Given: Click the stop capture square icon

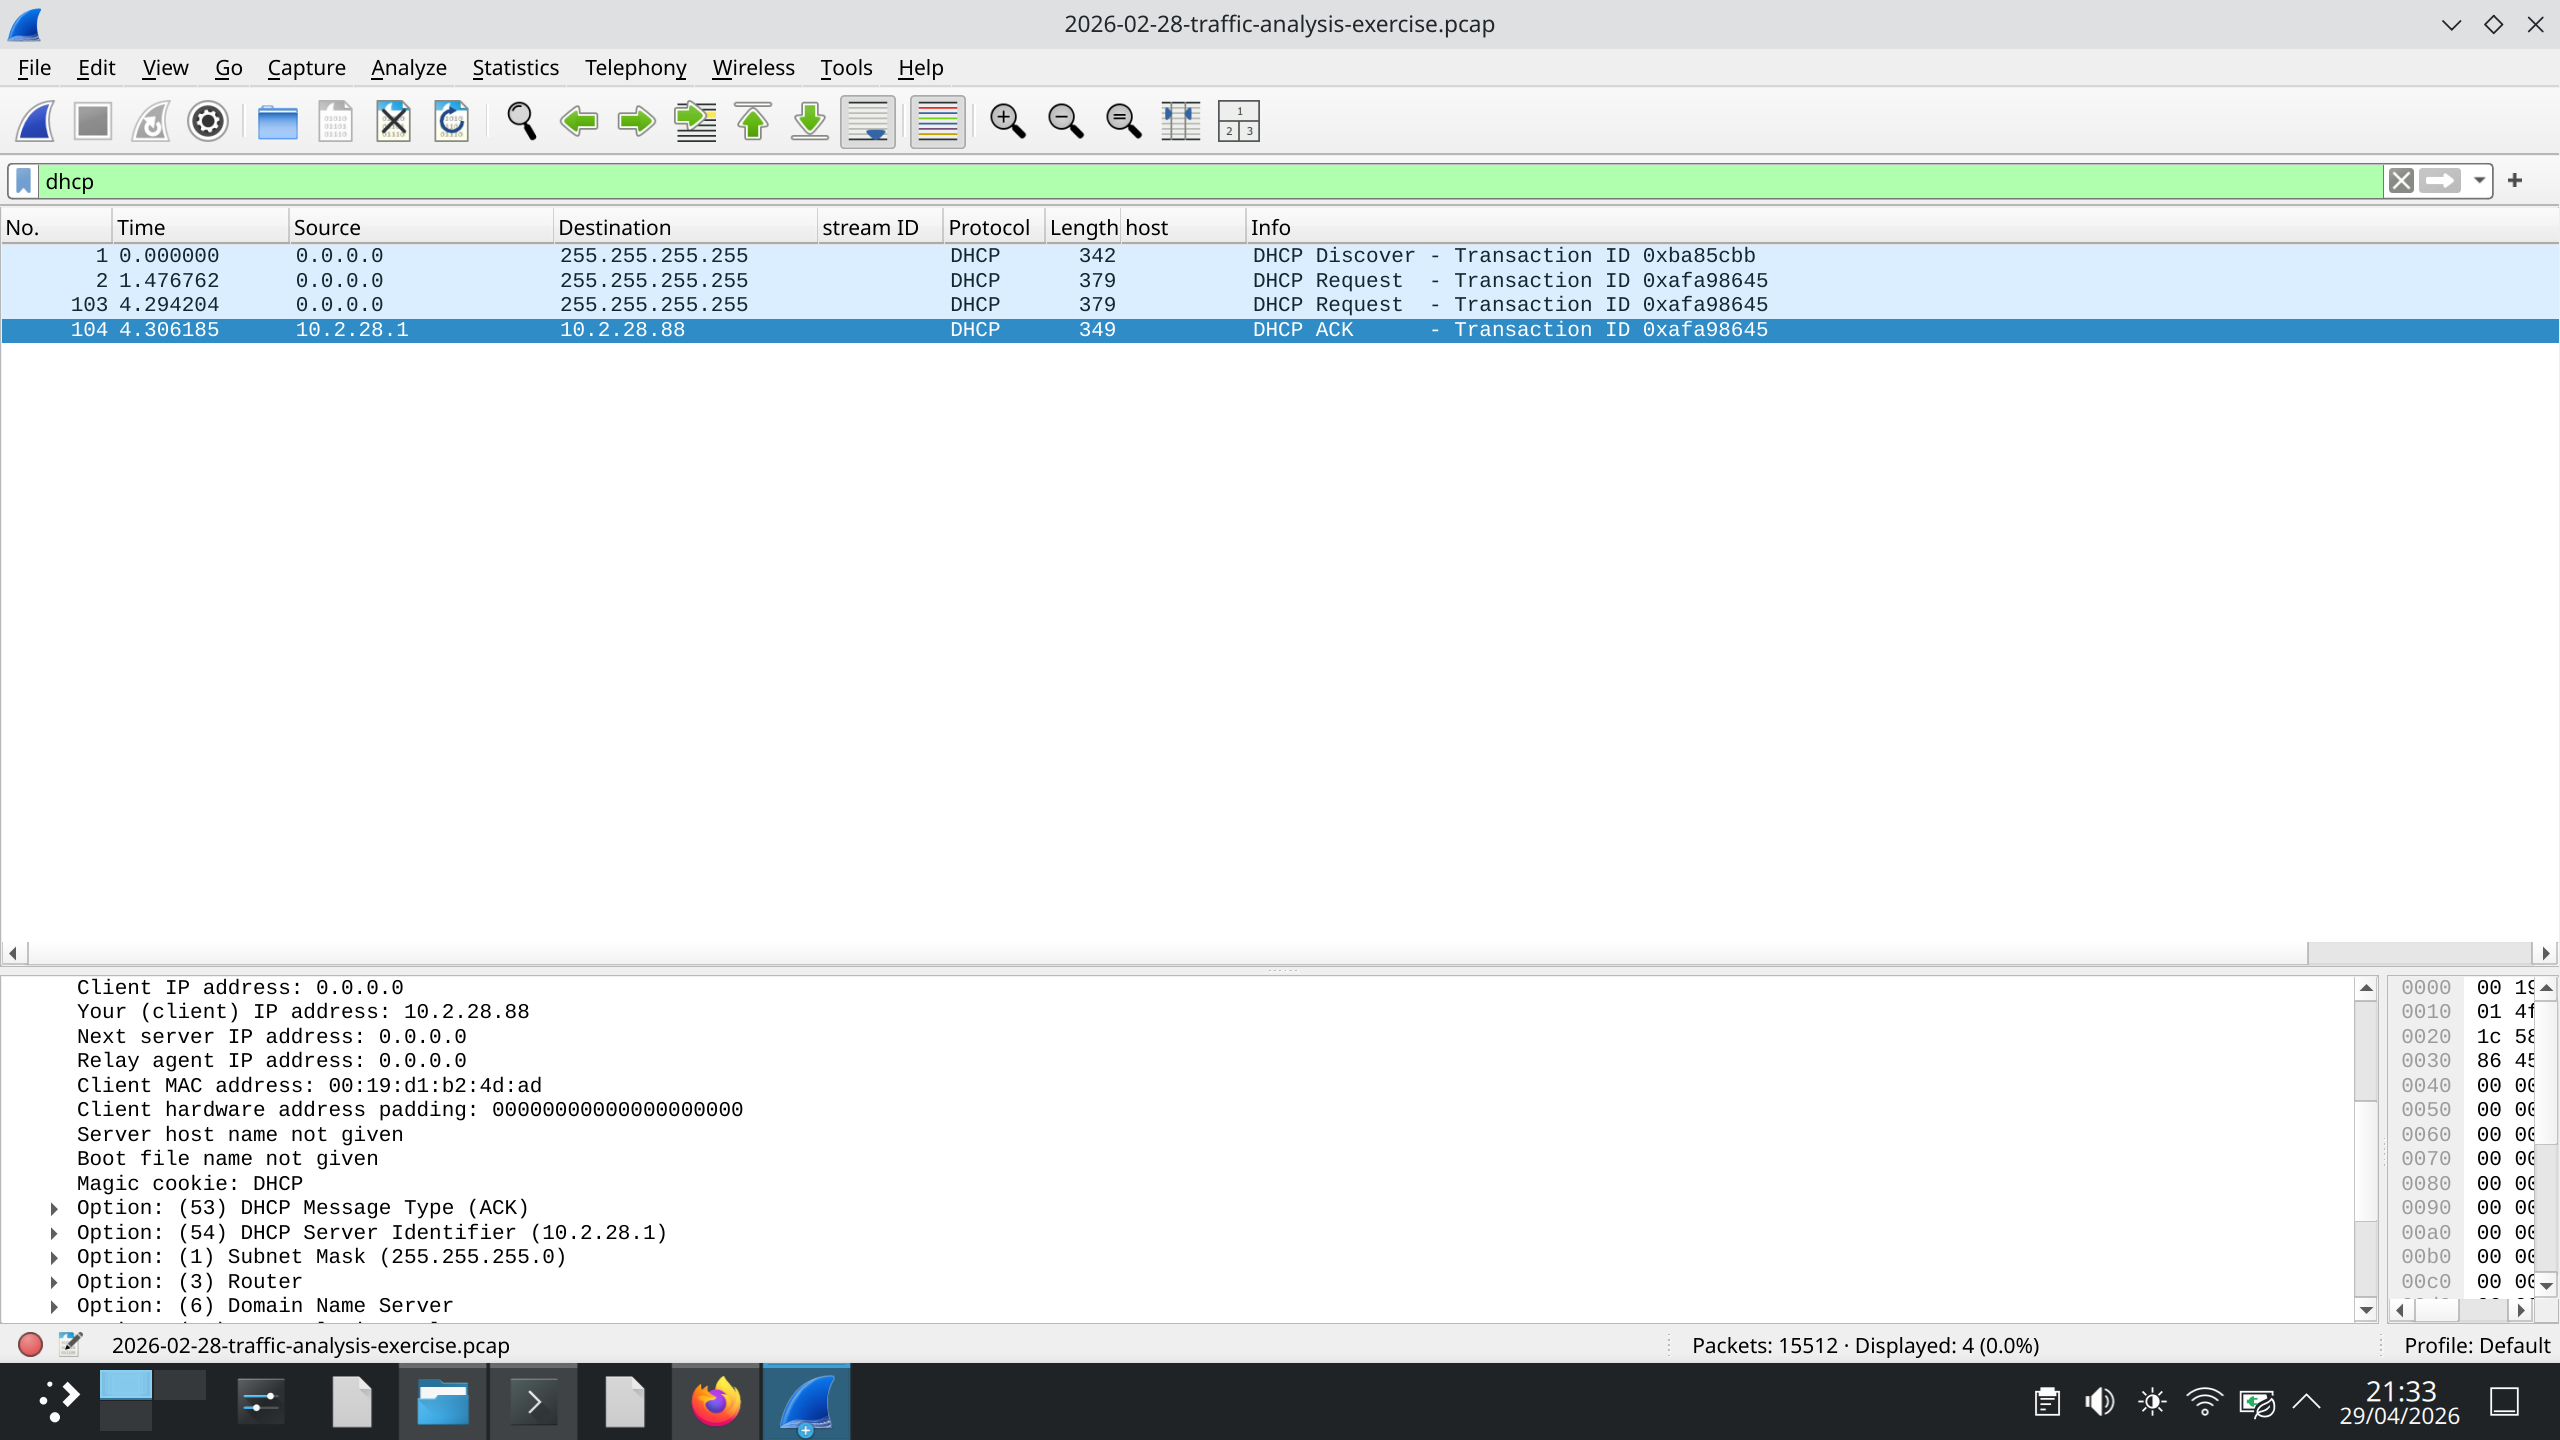Looking at the screenshot, I should coord(93,122).
